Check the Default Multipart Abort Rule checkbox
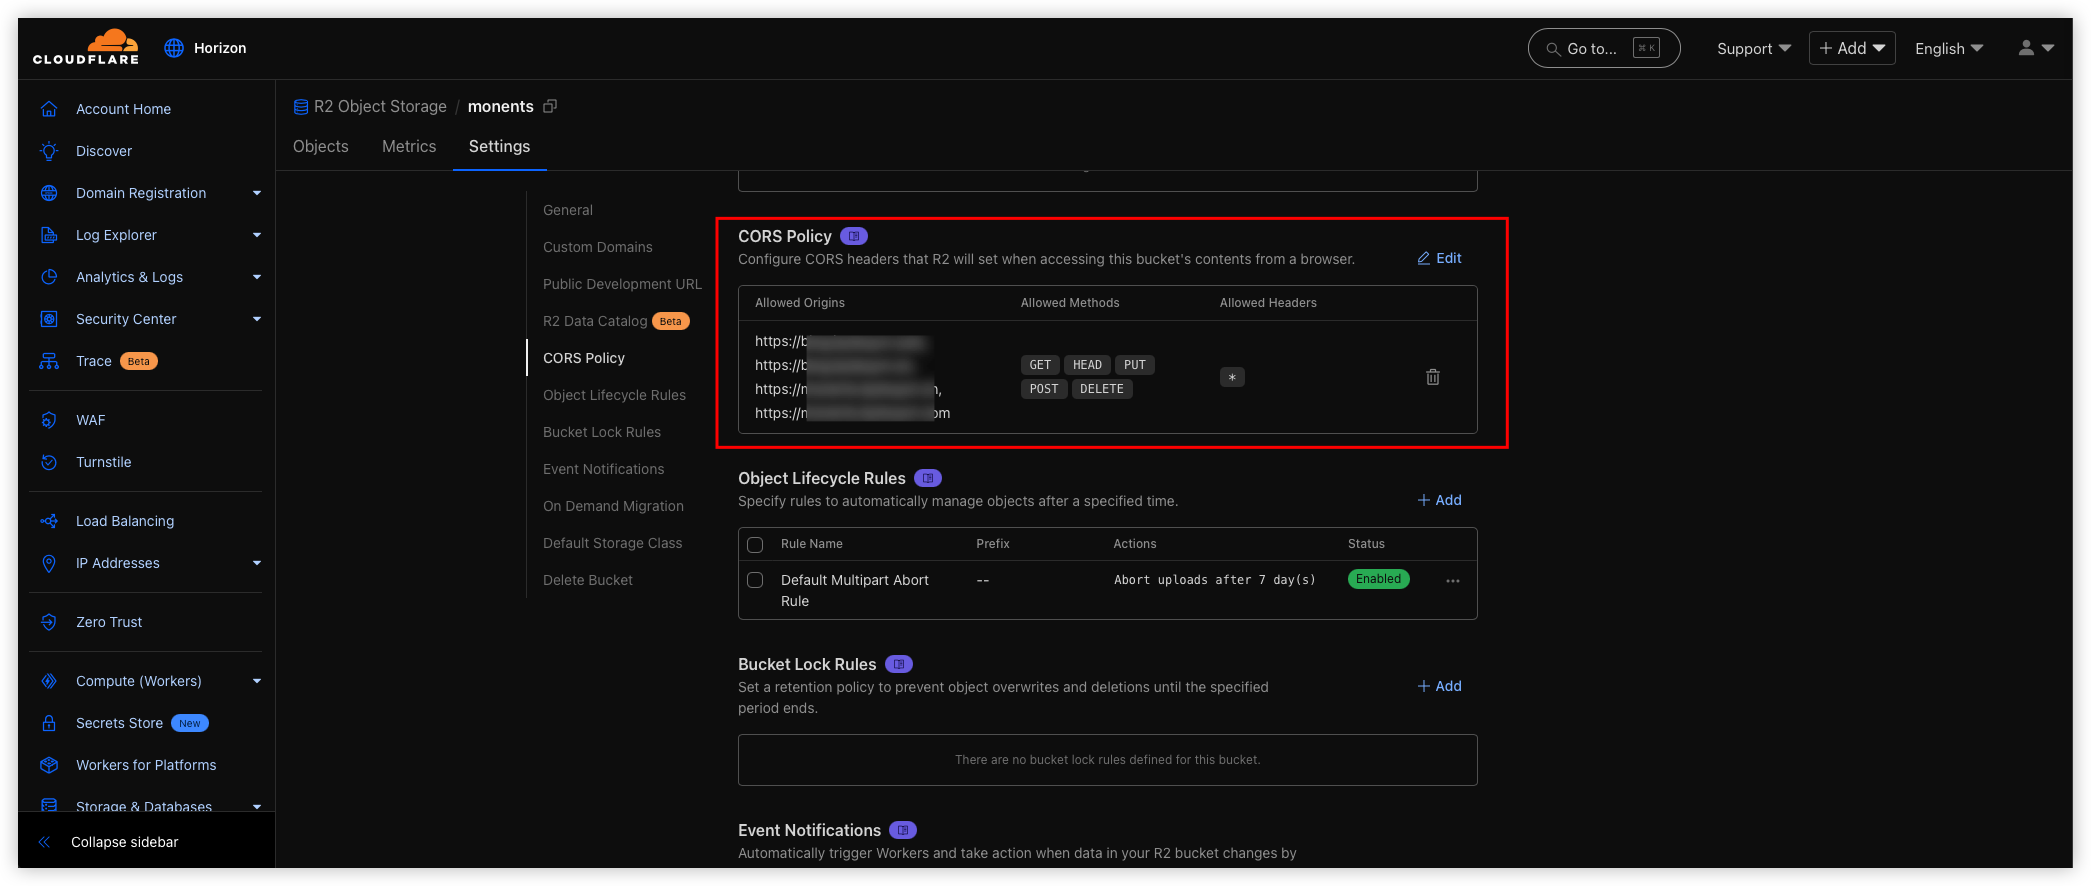The image size is (2091, 886). point(755,580)
